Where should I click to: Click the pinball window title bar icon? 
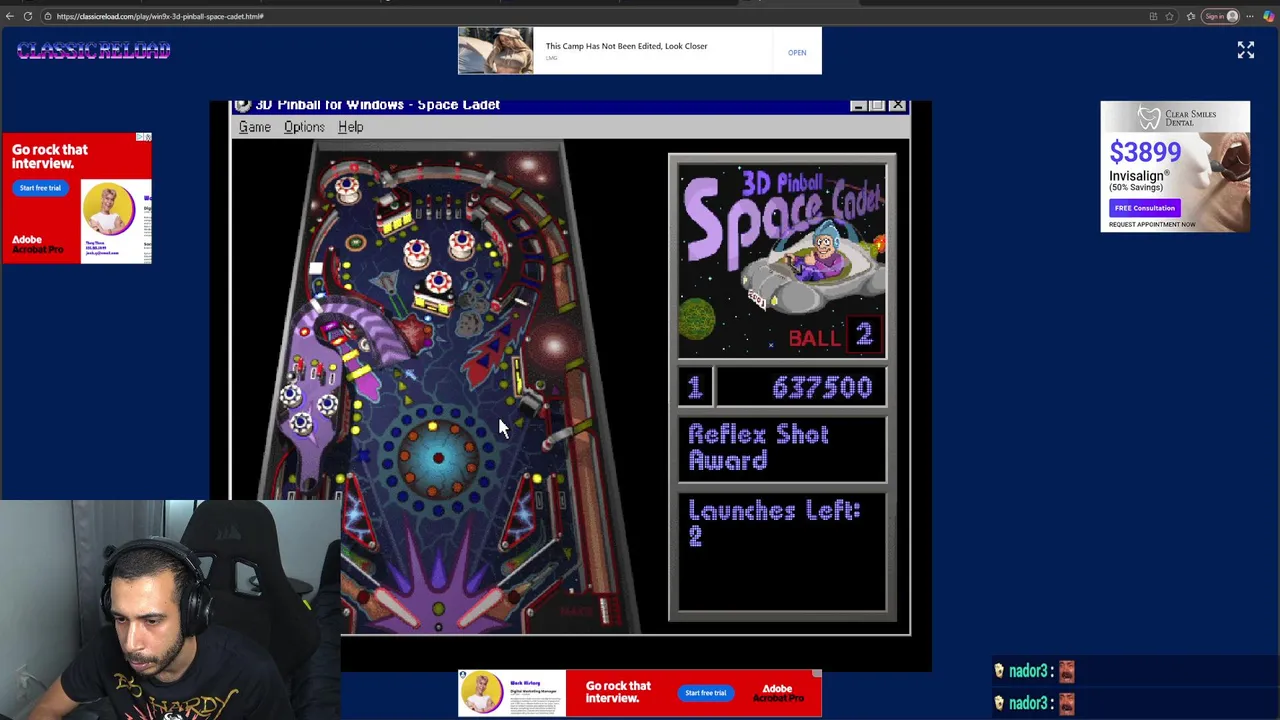click(x=242, y=105)
